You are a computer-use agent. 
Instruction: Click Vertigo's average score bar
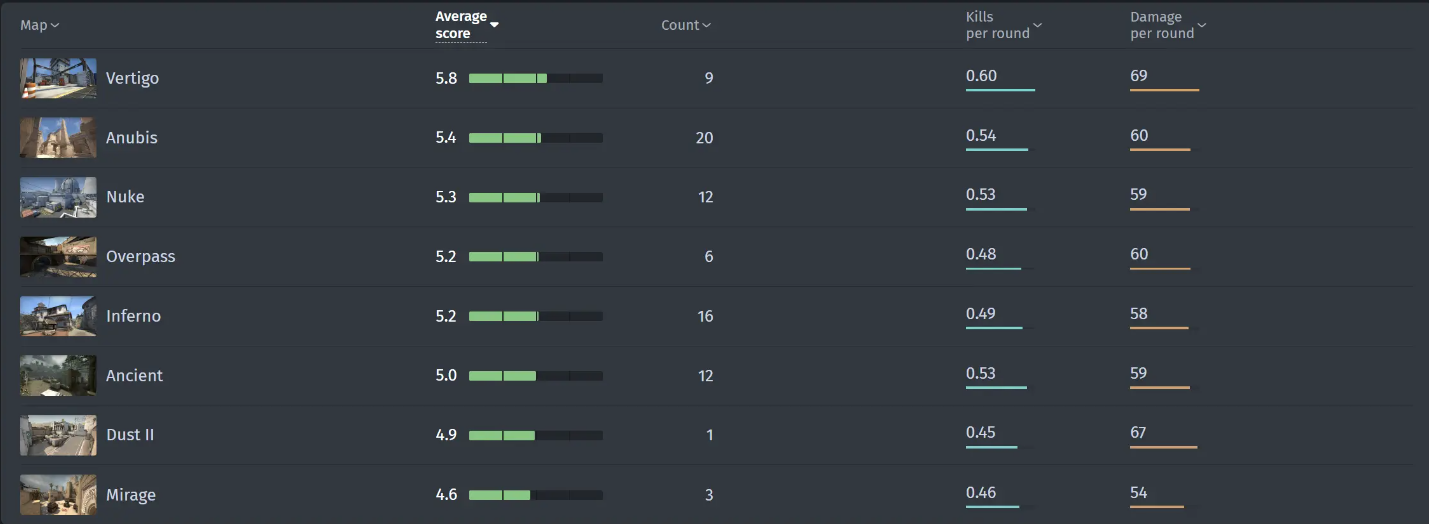click(535, 78)
